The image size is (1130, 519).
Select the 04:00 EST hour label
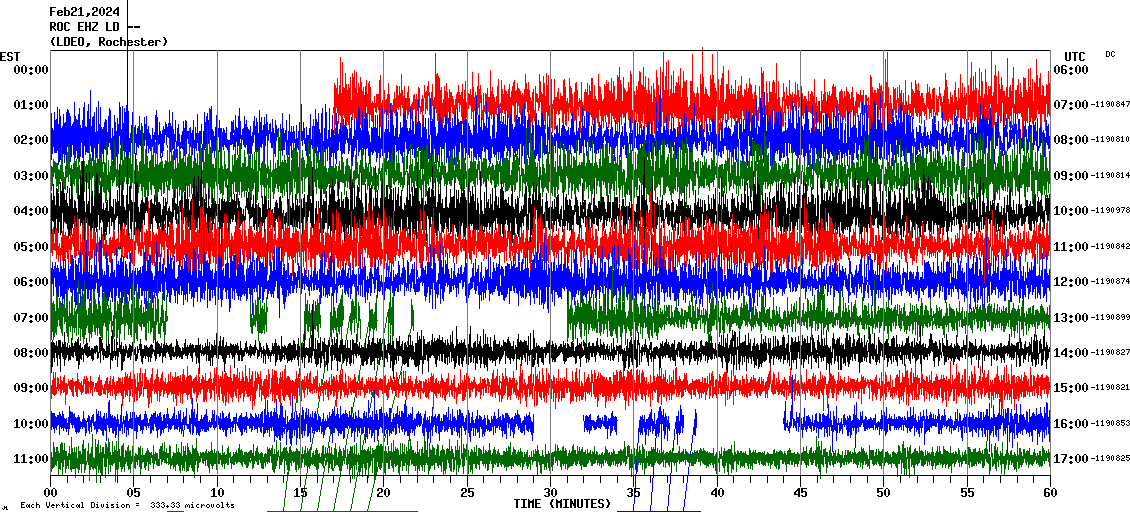tap(32, 211)
